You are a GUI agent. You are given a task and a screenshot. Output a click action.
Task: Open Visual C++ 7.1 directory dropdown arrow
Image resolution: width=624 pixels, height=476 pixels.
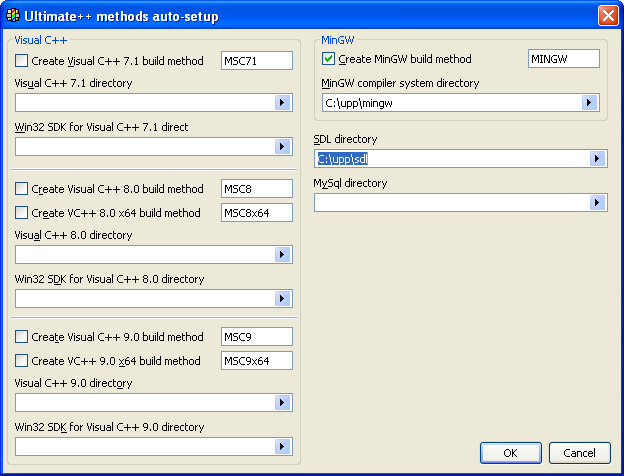coord(282,103)
